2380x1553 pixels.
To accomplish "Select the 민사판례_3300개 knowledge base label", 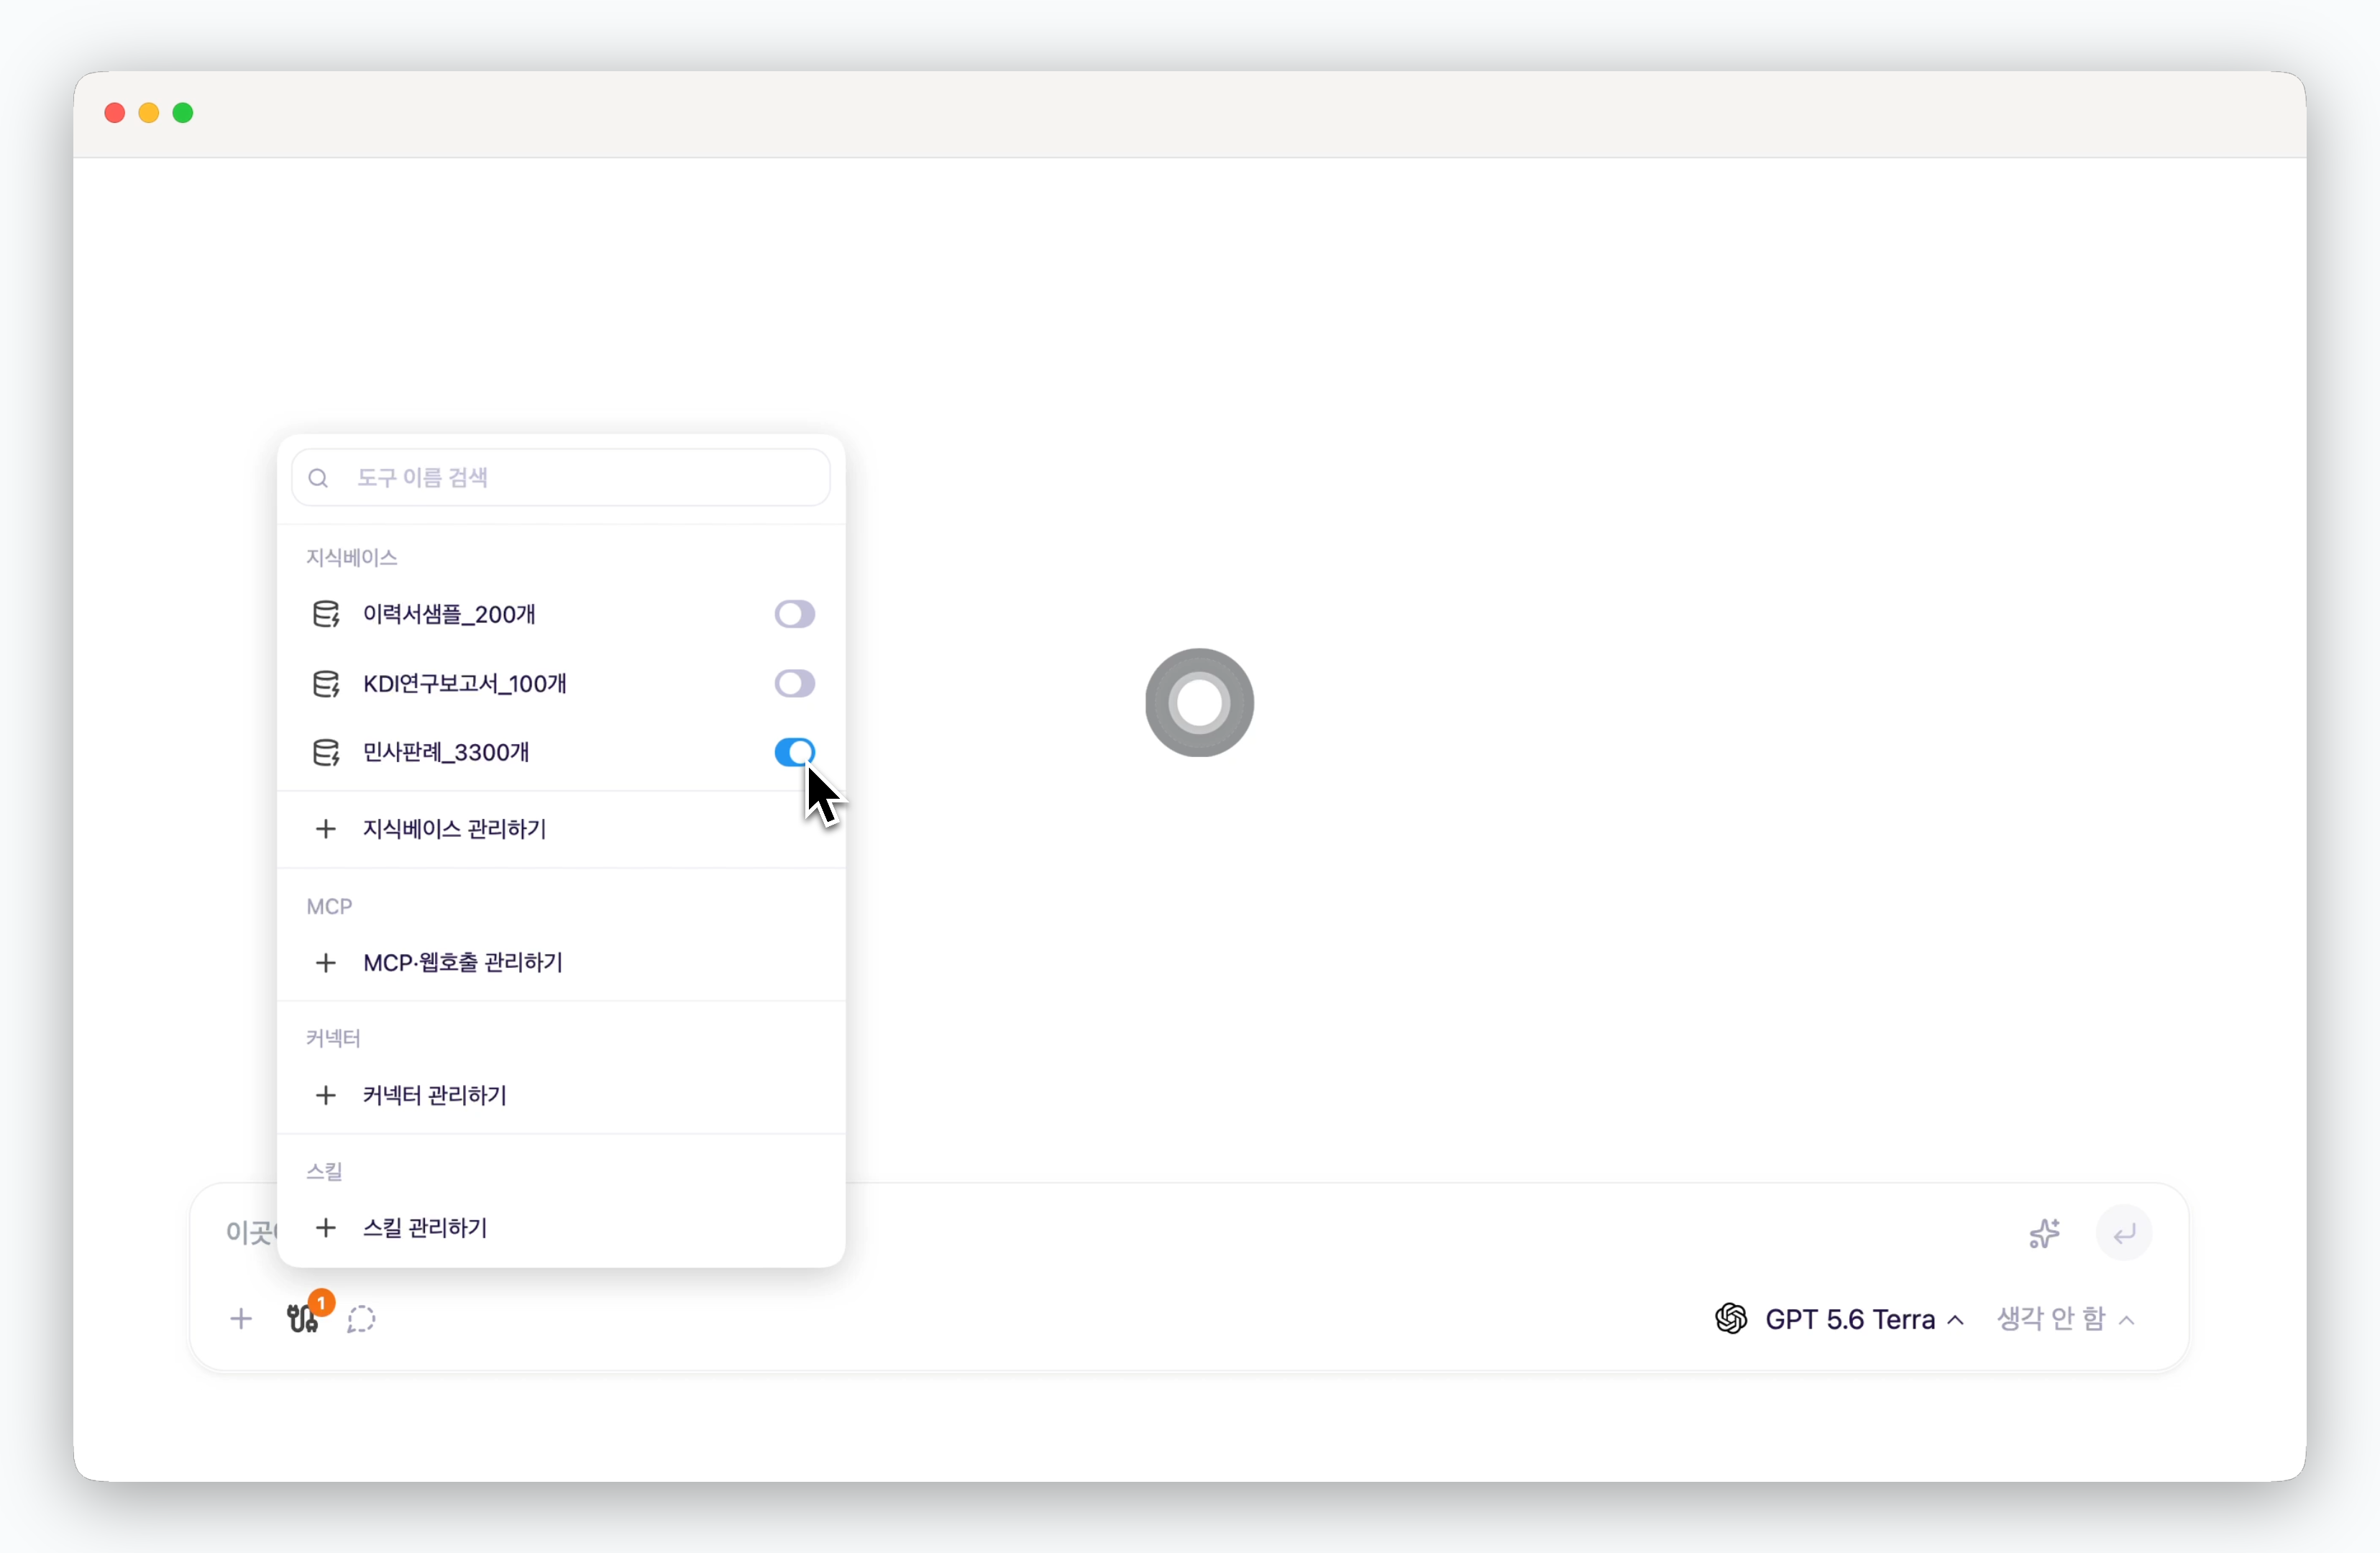I will click(x=446, y=753).
